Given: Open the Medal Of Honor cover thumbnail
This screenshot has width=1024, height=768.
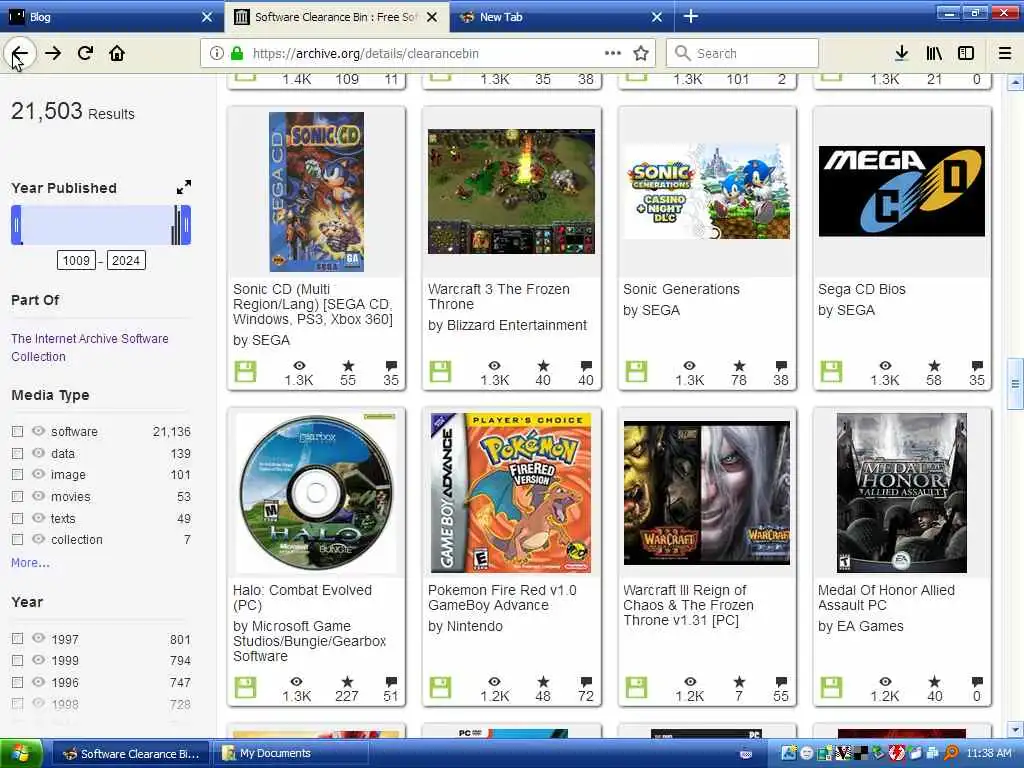Looking at the screenshot, I should tap(901, 492).
